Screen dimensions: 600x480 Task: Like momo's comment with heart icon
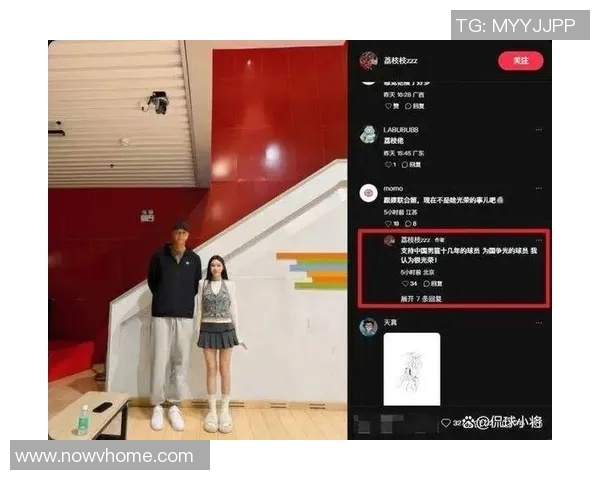click(389, 224)
